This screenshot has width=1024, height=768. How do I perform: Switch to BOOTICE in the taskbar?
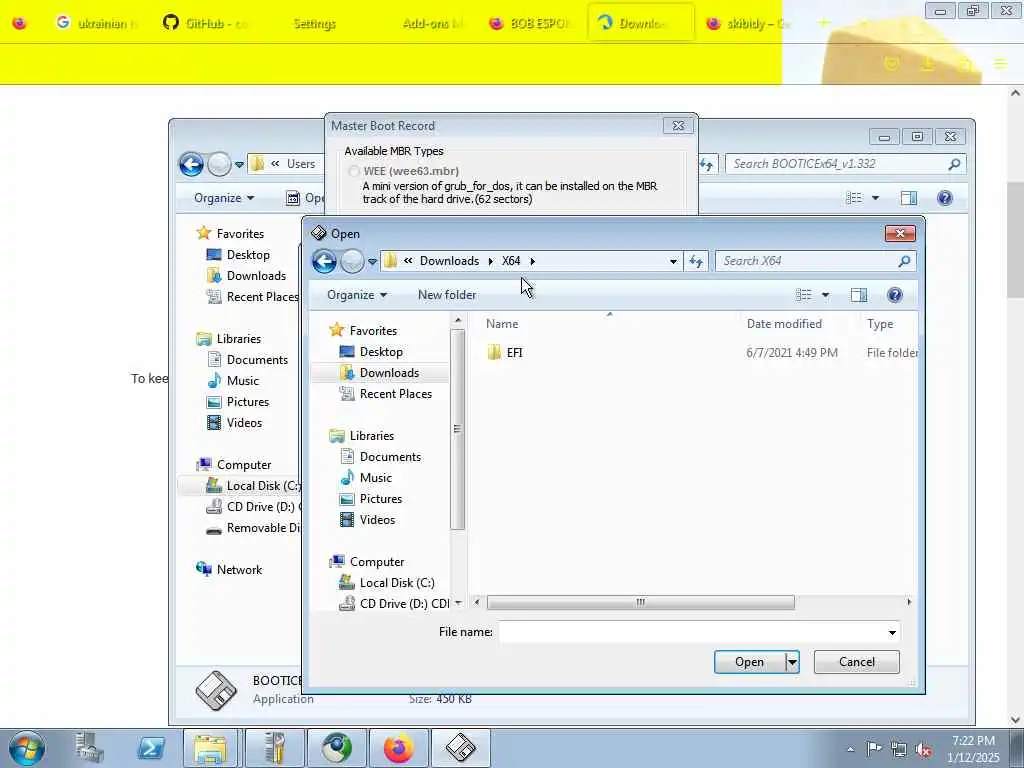460,748
